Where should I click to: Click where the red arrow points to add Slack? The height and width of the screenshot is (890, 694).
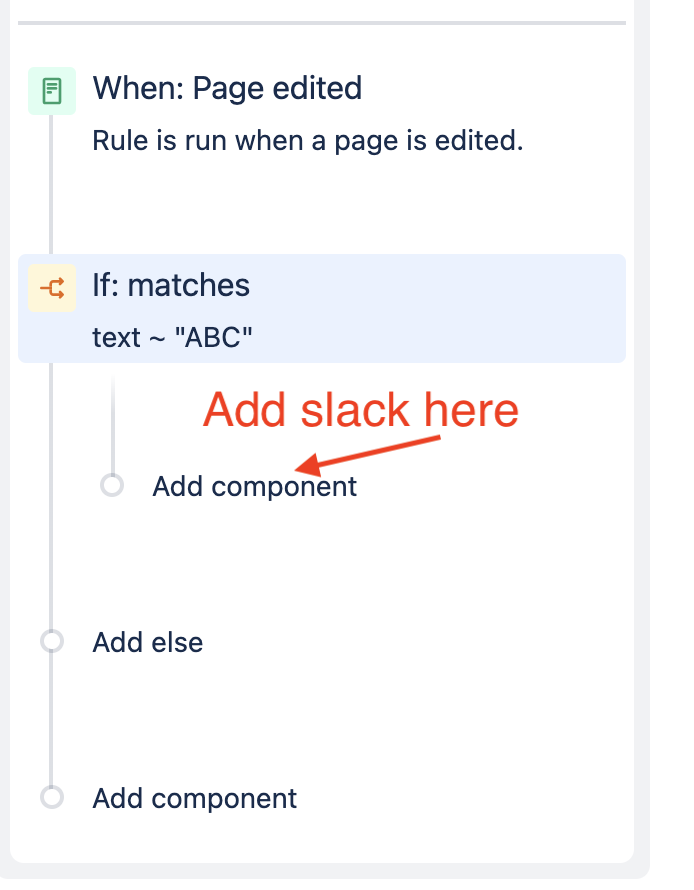(x=254, y=486)
